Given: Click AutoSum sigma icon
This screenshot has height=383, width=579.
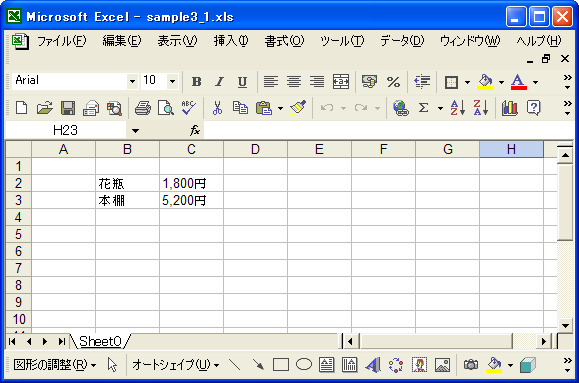Looking at the screenshot, I should (x=424, y=108).
